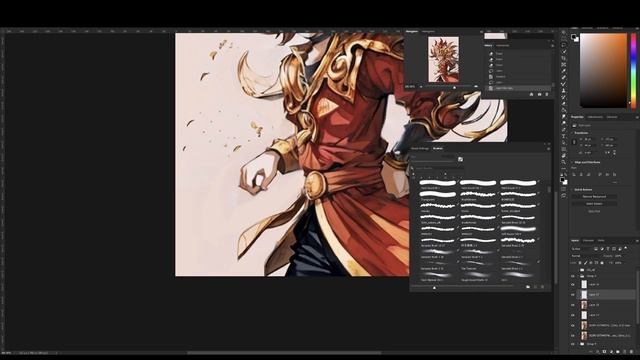Collapse the Transform section in Properties
640x360 pixels.
click(x=572, y=133)
